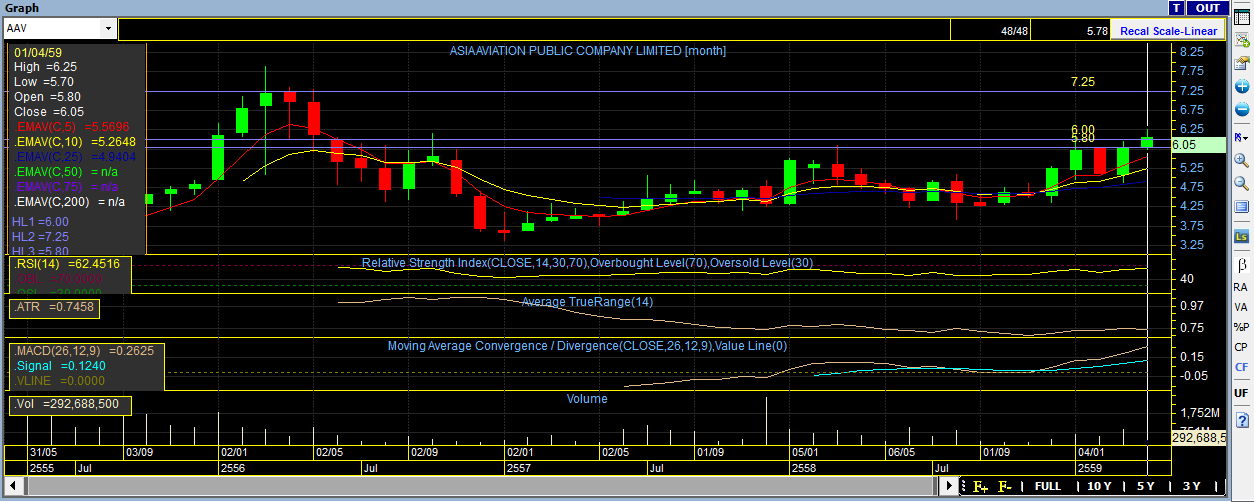Click the EMAV(C,200) = n/a legend entry
This screenshot has width=1254, height=502.
[x=68, y=202]
